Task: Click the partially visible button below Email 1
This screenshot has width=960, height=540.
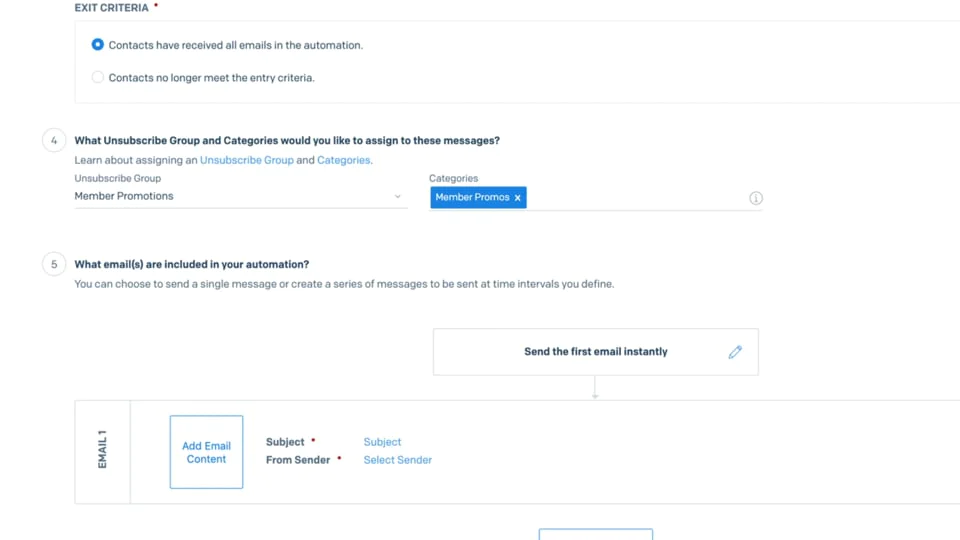Action: [595, 534]
